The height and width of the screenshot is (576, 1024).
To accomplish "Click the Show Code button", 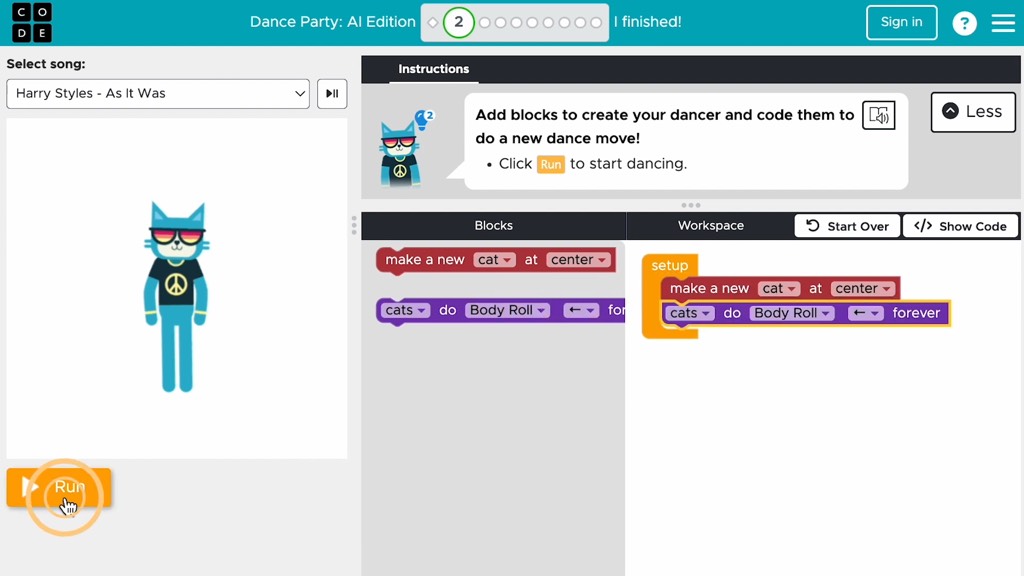I will pyautogui.click(x=960, y=226).
